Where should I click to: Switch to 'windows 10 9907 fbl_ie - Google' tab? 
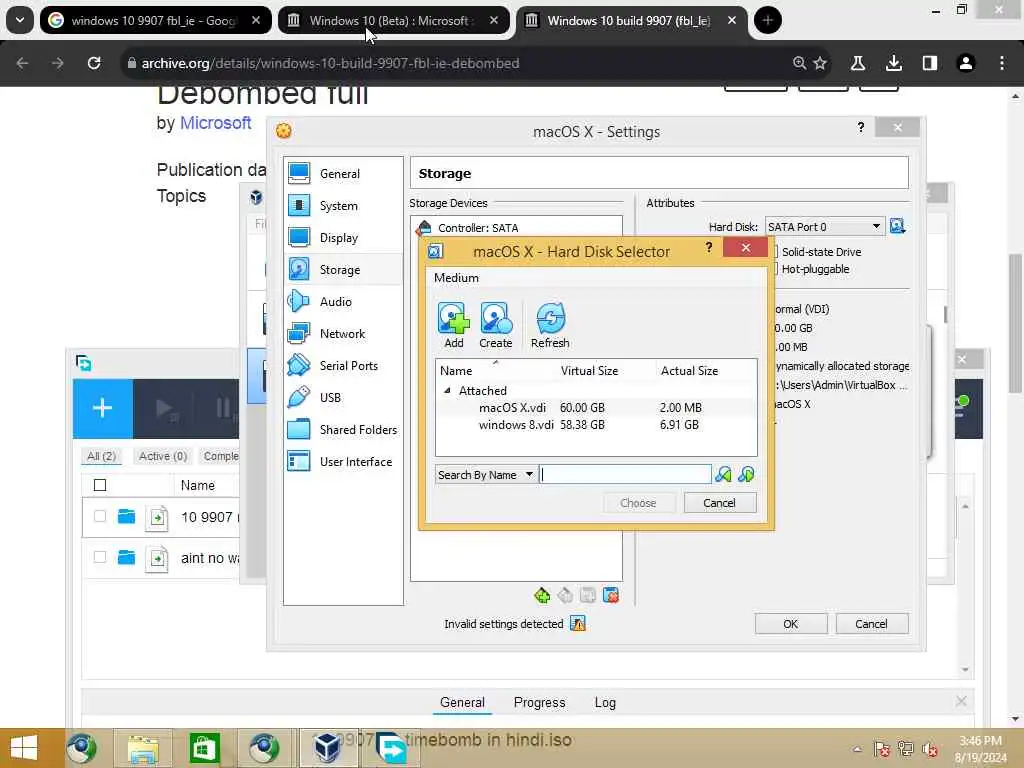155,21
